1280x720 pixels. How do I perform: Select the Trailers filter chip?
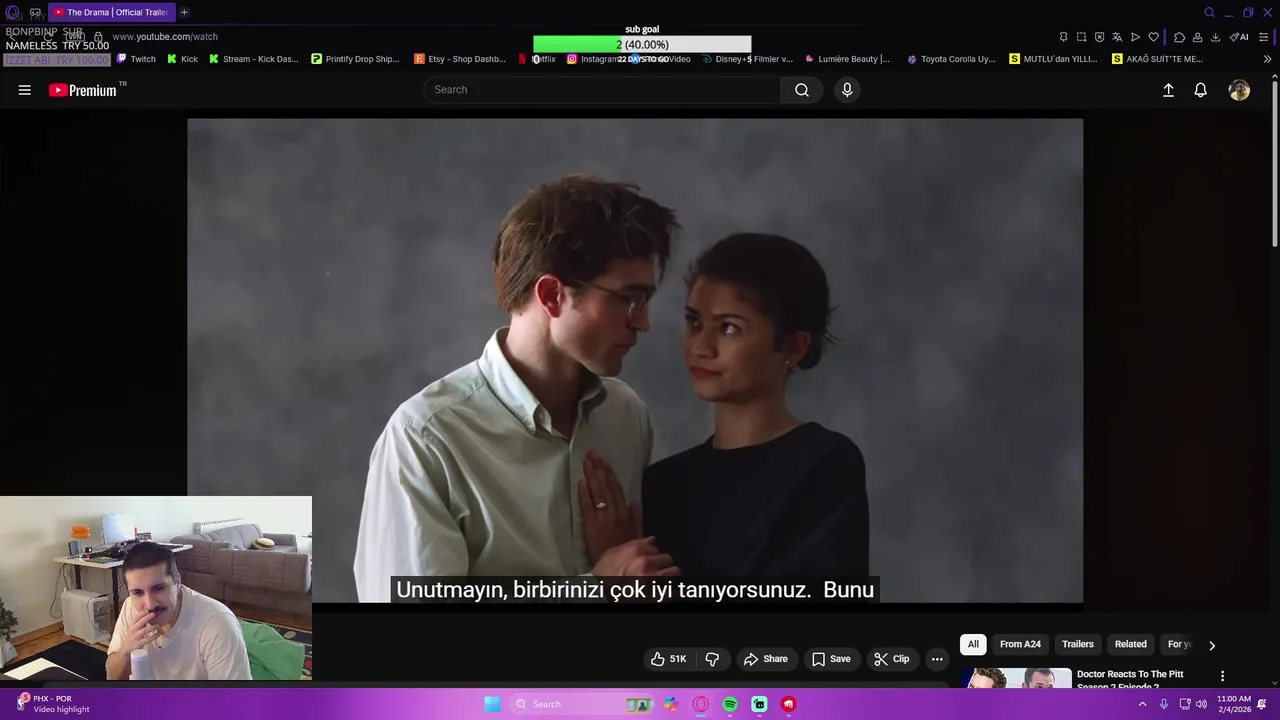pyautogui.click(x=1078, y=644)
